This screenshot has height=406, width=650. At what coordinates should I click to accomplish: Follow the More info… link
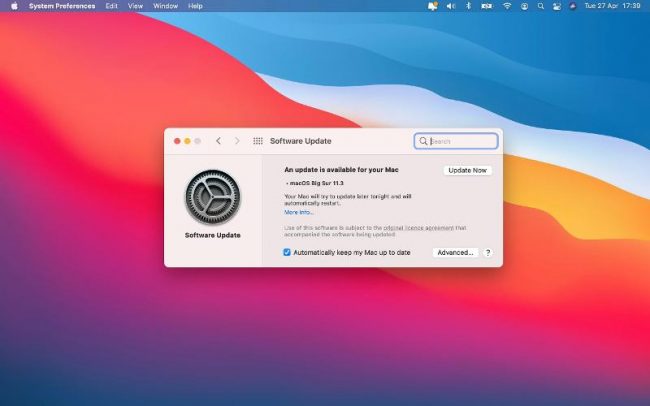click(298, 212)
